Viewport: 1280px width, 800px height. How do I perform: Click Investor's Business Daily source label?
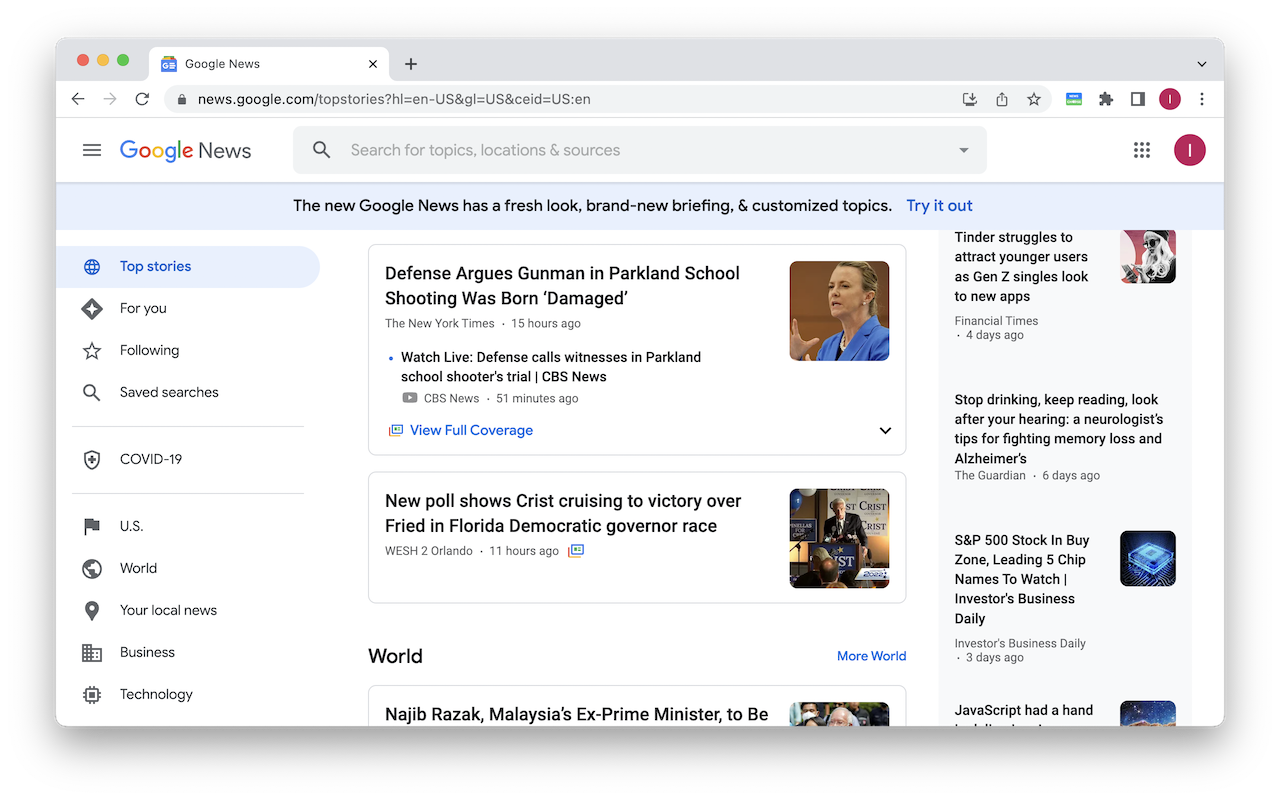click(x=1020, y=644)
